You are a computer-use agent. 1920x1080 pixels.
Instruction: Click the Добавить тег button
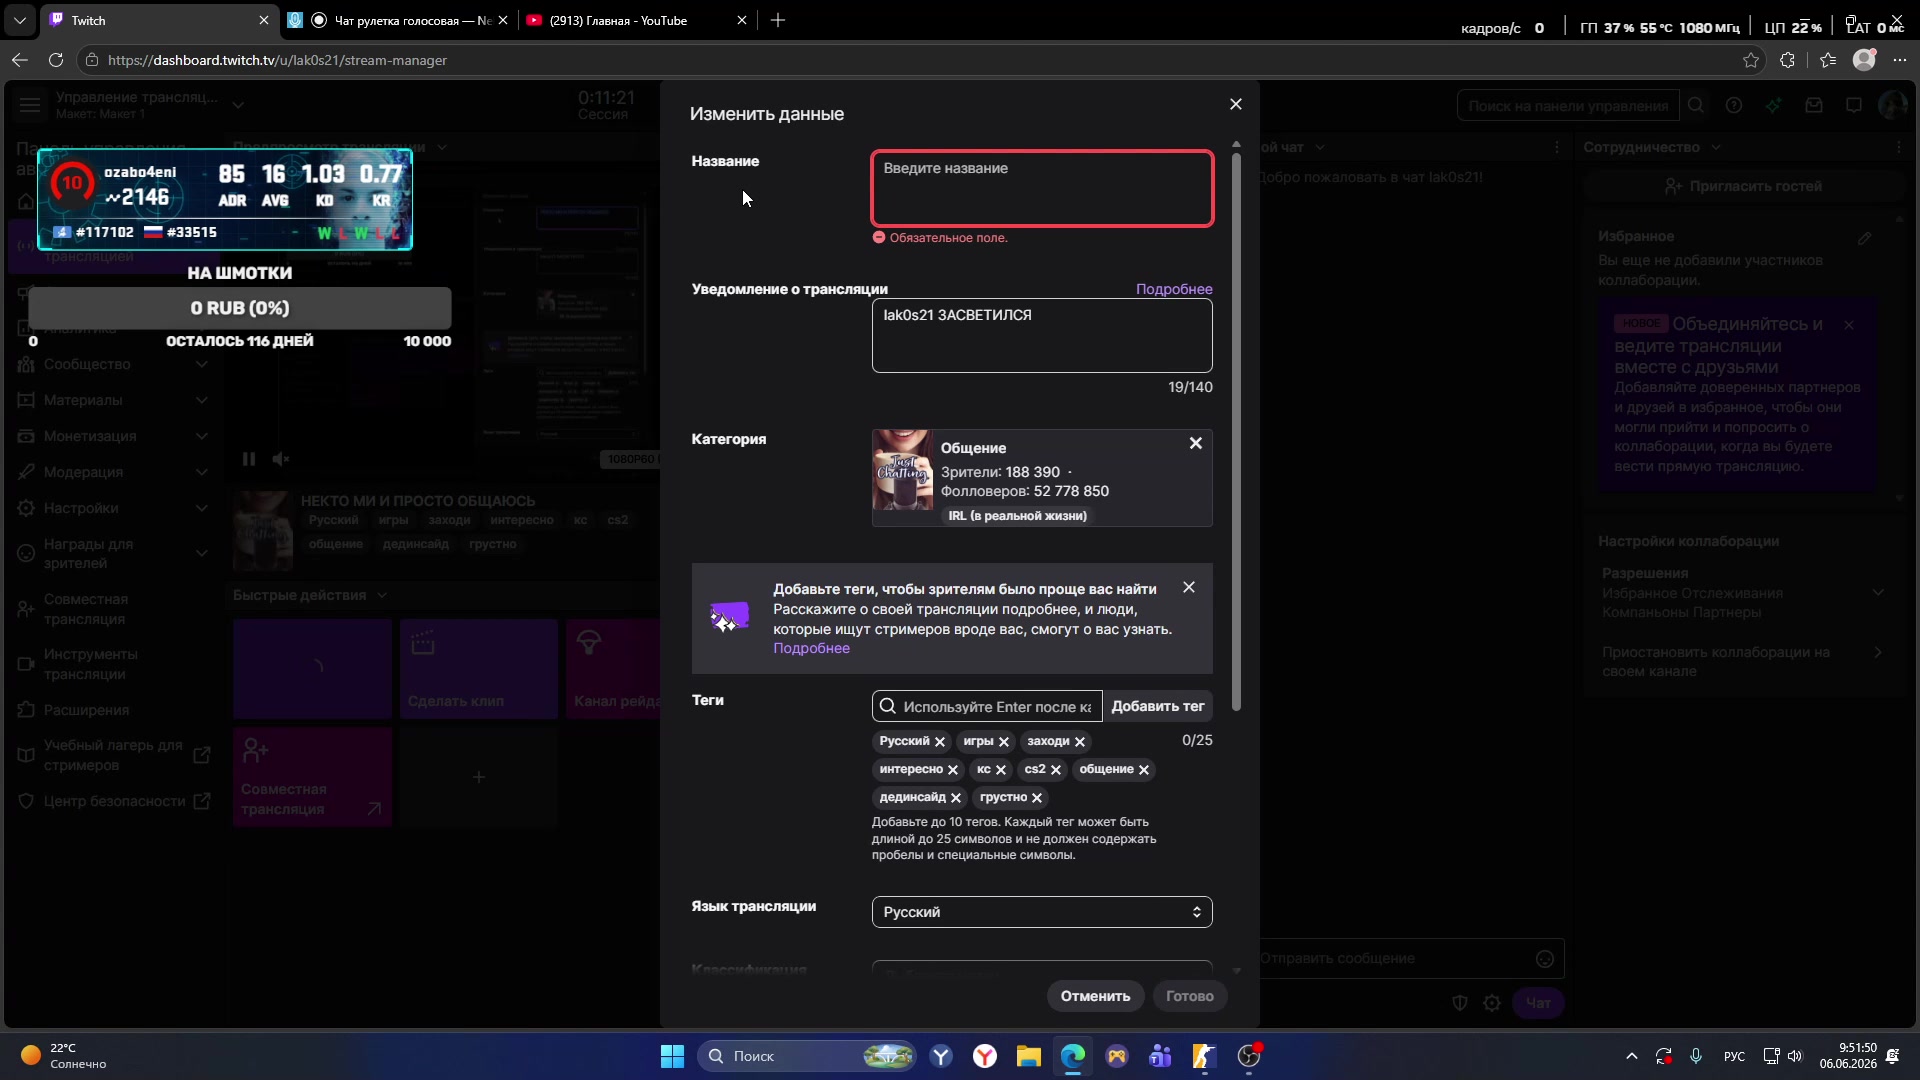1158,706
